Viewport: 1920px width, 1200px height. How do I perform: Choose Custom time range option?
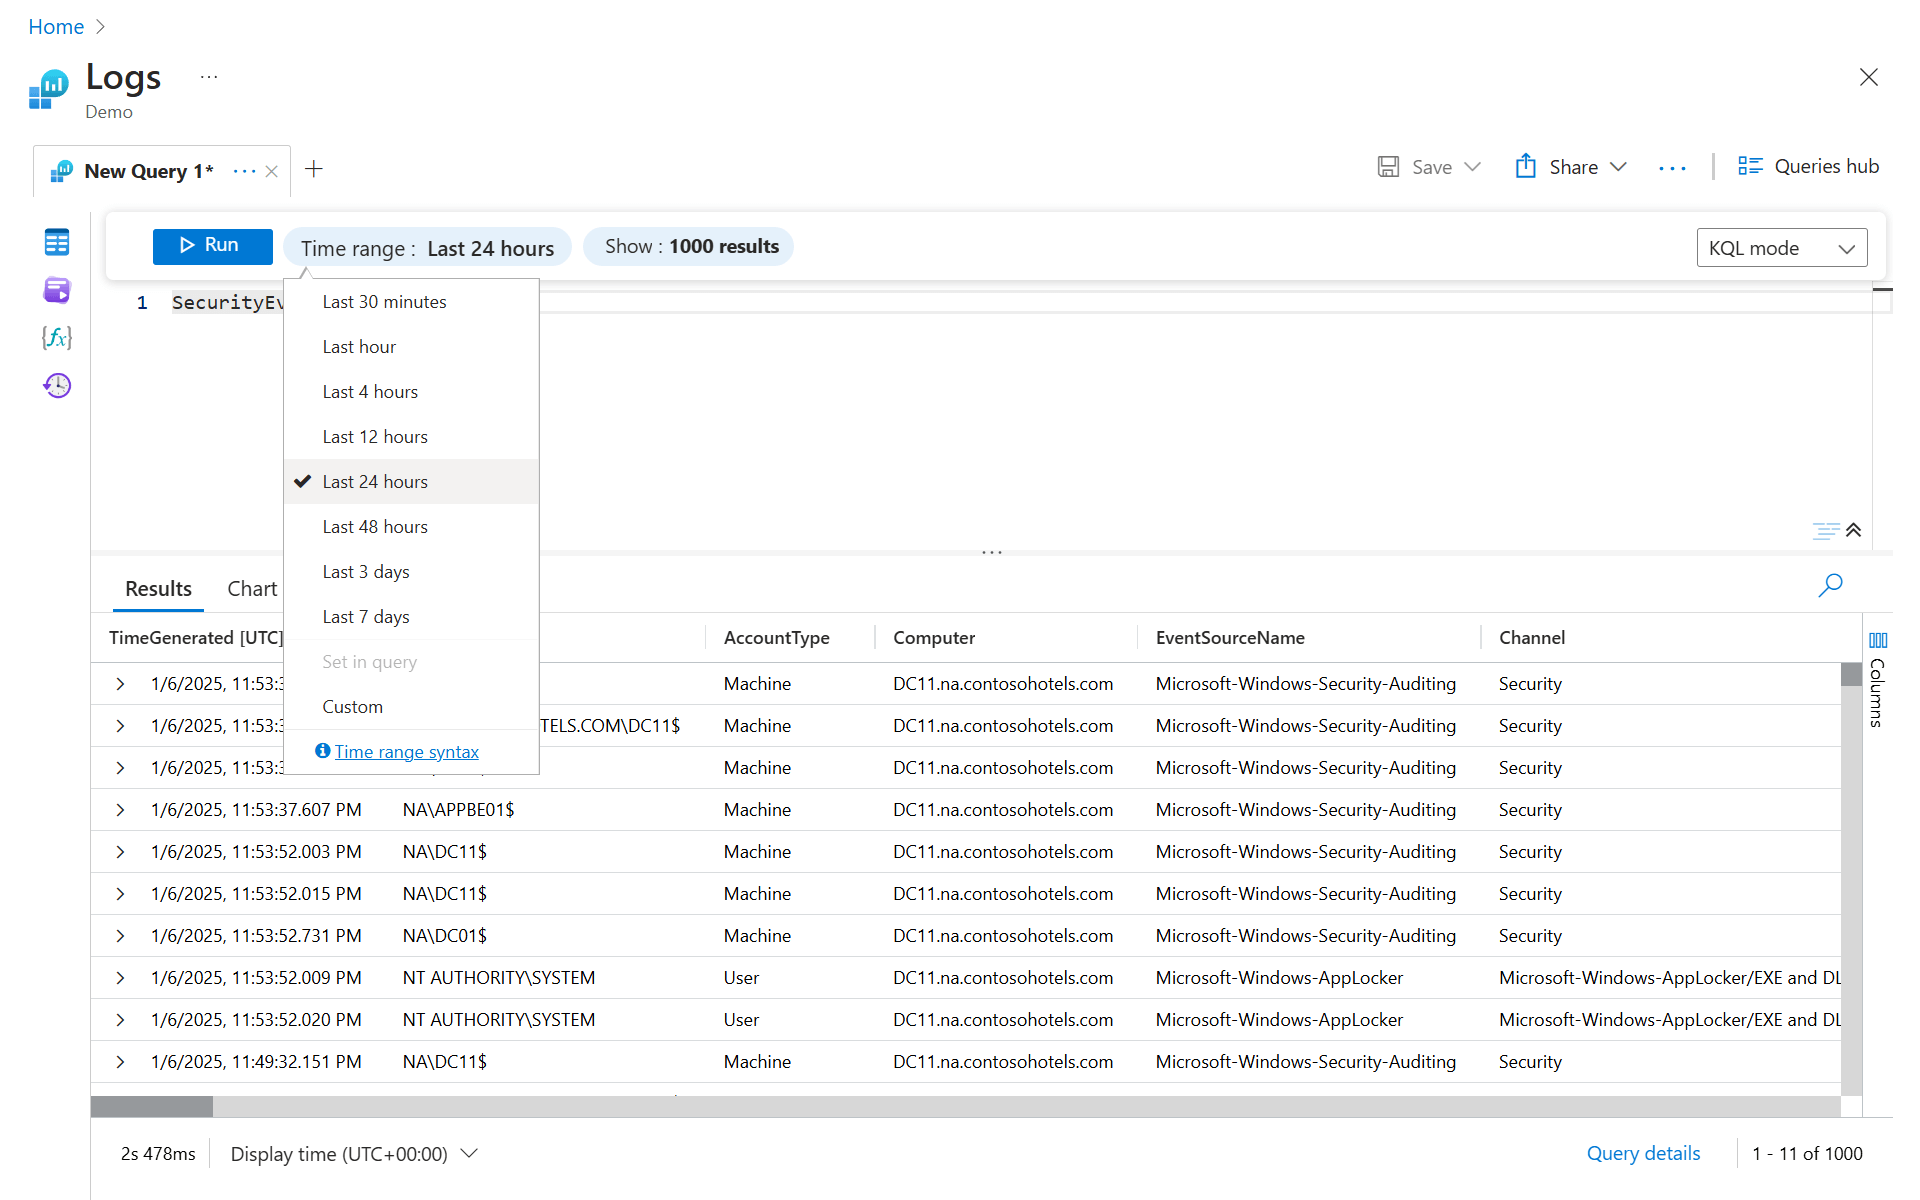352,707
